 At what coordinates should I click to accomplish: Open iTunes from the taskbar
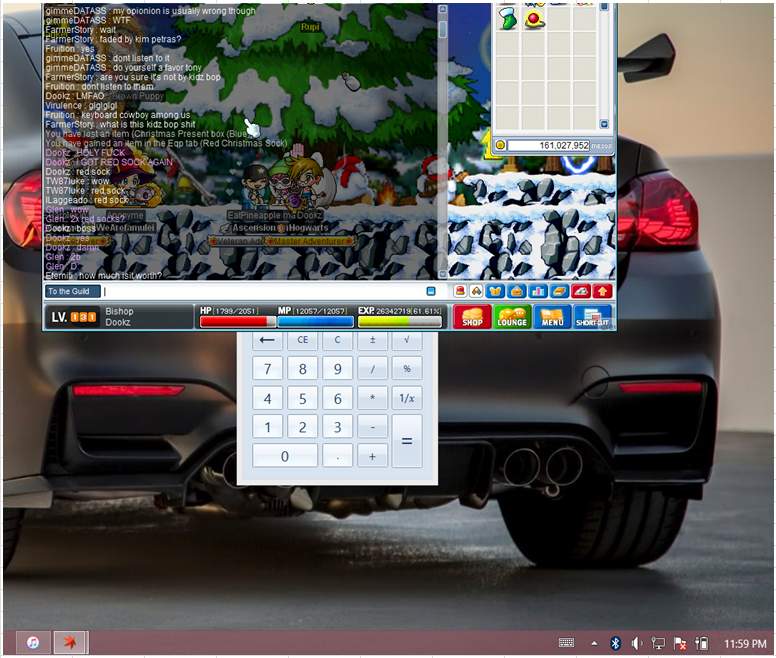[33, 642]
